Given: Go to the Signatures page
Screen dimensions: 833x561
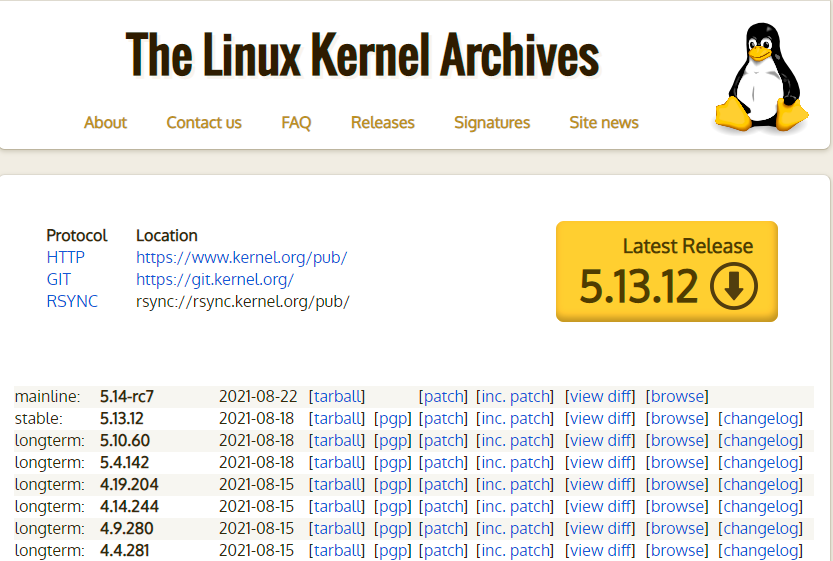Looking at the screenshot, I should (492, 123).
